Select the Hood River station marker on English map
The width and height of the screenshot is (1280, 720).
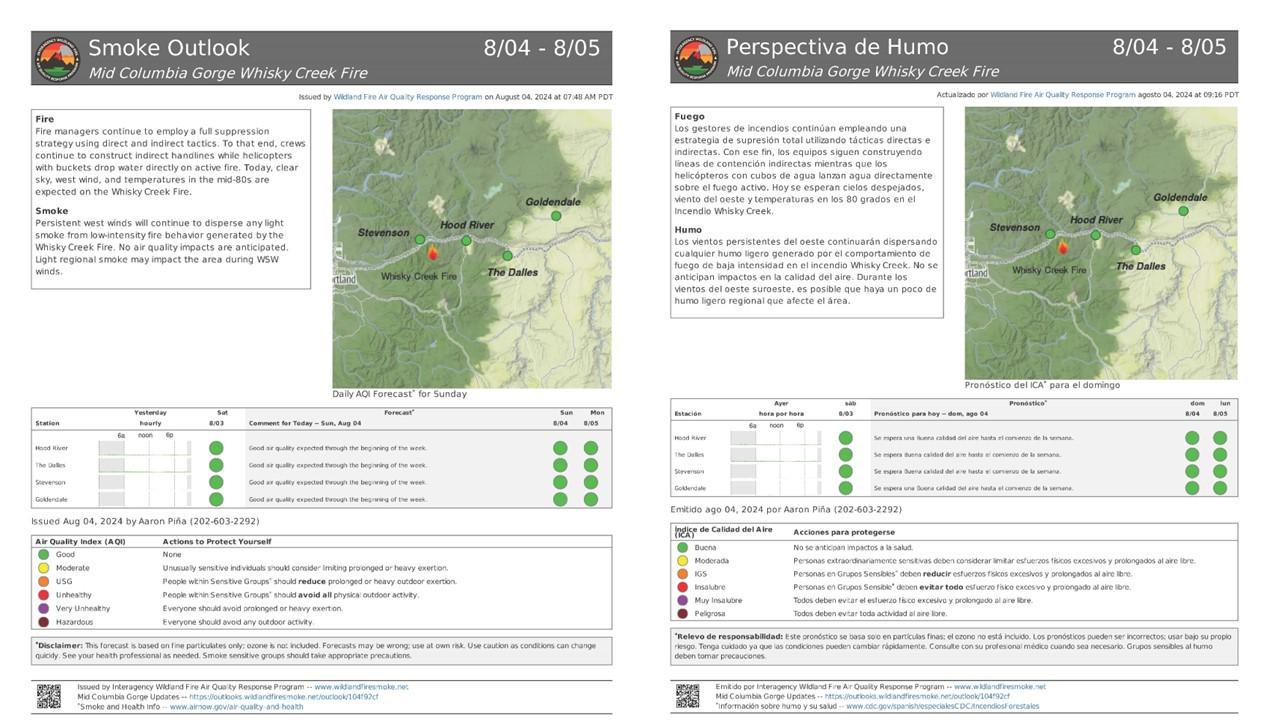(466, 240)
